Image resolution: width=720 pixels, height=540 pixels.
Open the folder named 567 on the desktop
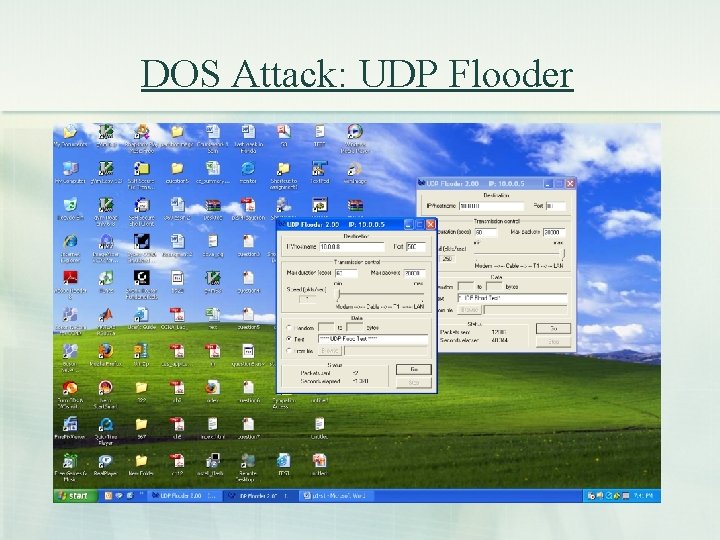coord(141,428)
